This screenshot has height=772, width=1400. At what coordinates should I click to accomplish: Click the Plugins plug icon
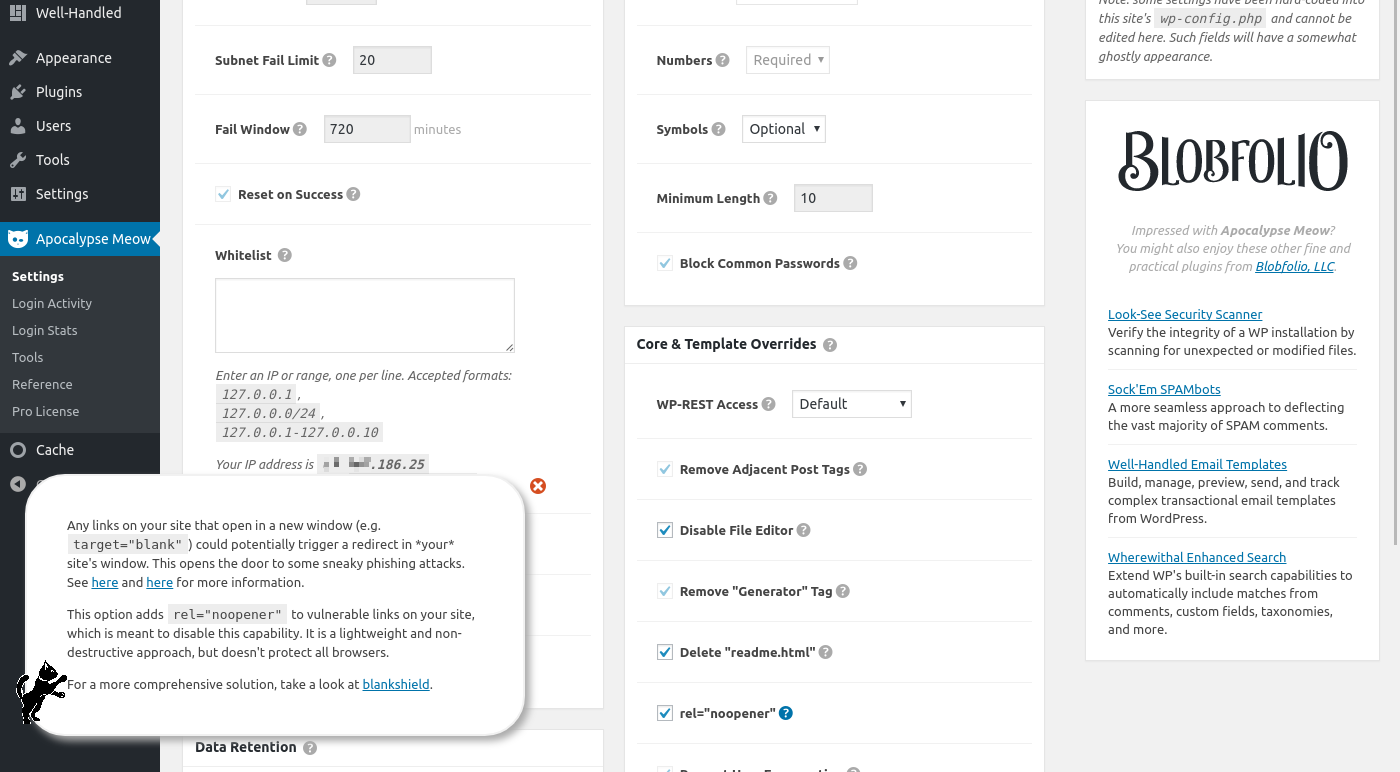tap(18, 92)
